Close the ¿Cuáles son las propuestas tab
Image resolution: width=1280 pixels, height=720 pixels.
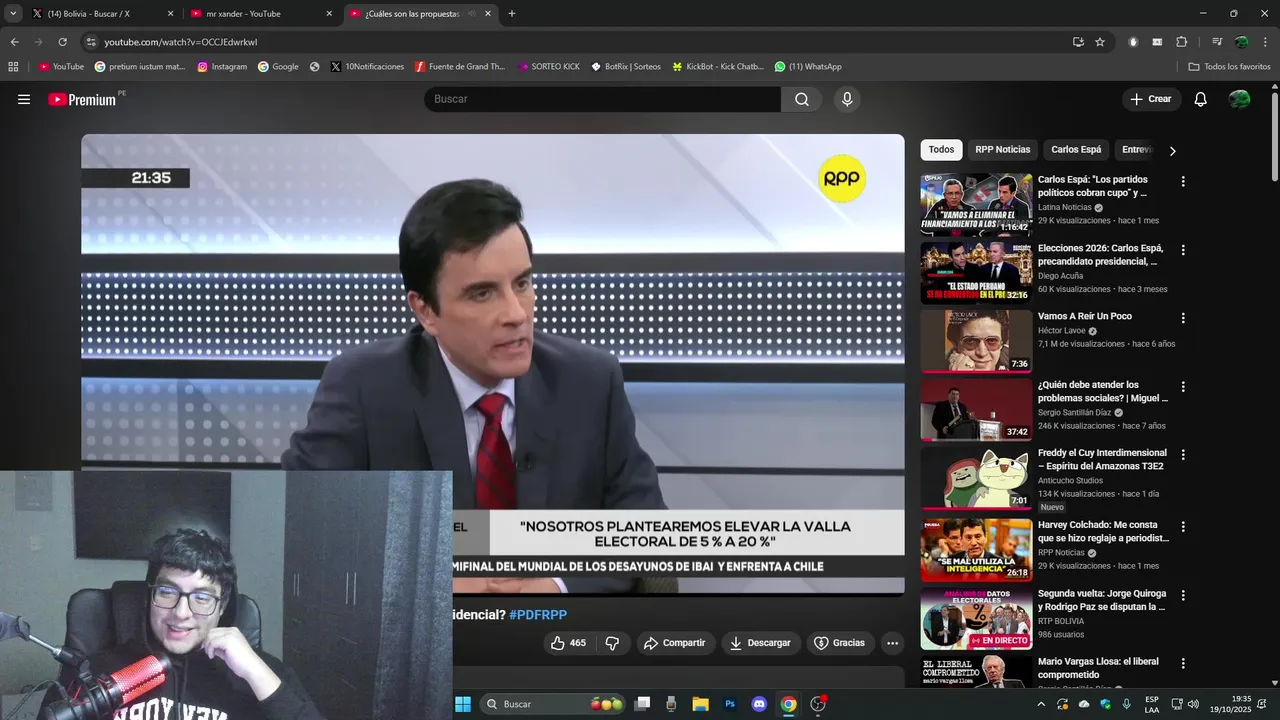click(488, 14)
